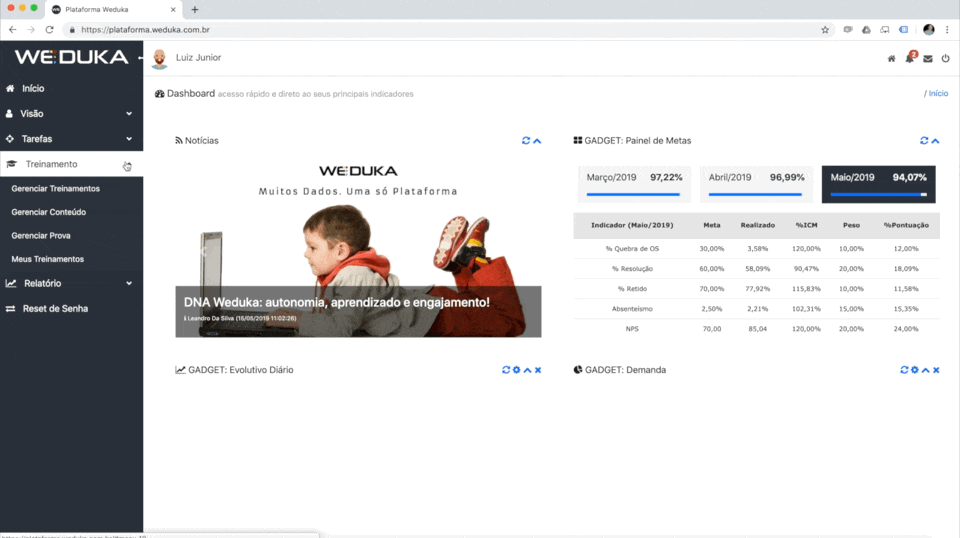Viewport: 960px width, 538px height.
Task: Click the Absenteísmo indicator row
Action: [x=757, y=308]
